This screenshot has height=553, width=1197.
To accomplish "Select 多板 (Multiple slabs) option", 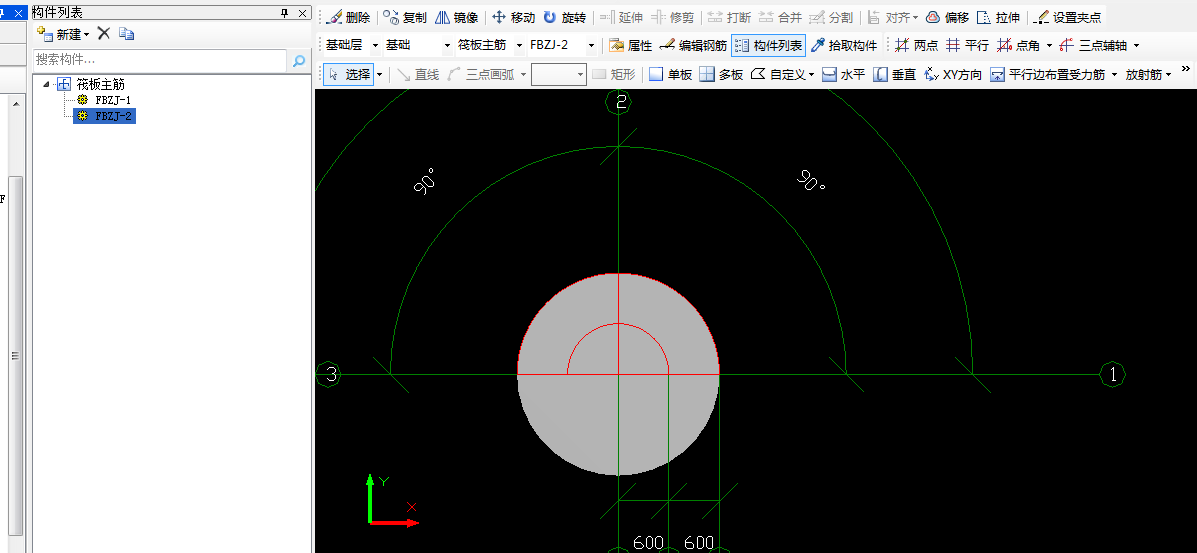I will [721, 75].
